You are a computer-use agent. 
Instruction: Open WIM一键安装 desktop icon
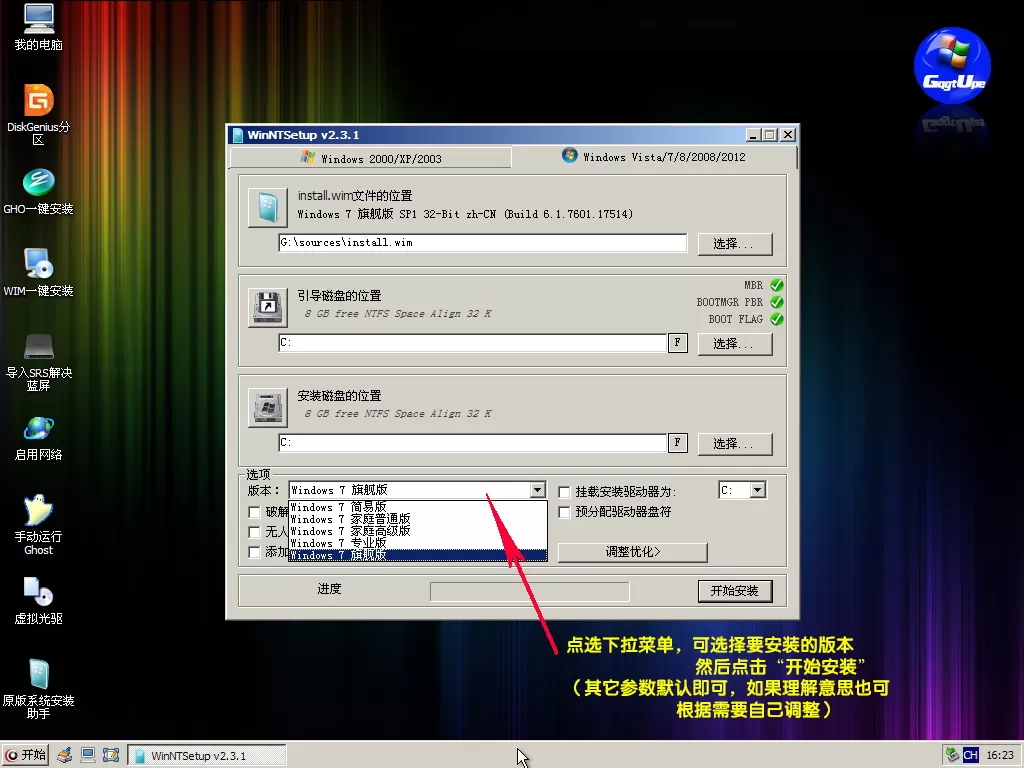tap(38, 265)
